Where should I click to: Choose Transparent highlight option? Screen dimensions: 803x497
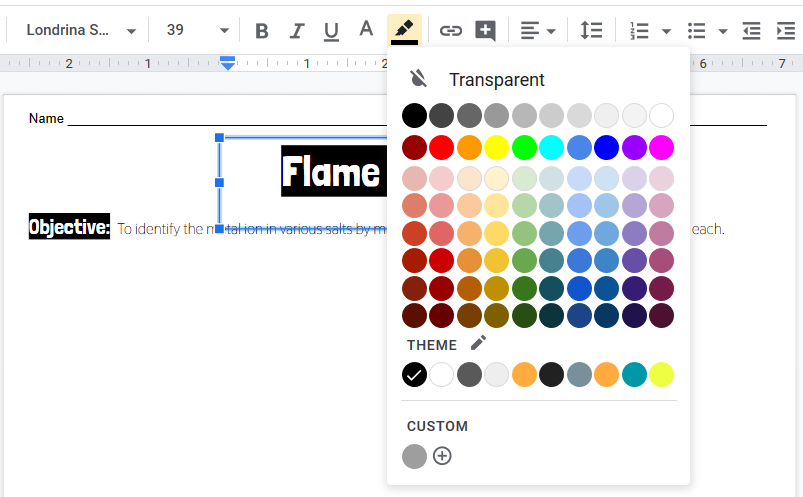coord(478,80)
